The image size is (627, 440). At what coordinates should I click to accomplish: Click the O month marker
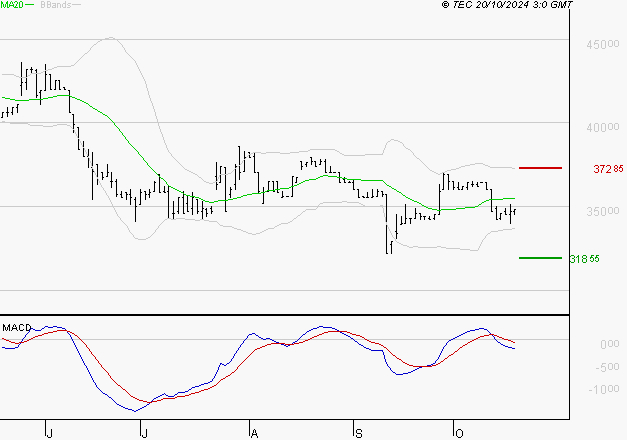tap(459, 434)
